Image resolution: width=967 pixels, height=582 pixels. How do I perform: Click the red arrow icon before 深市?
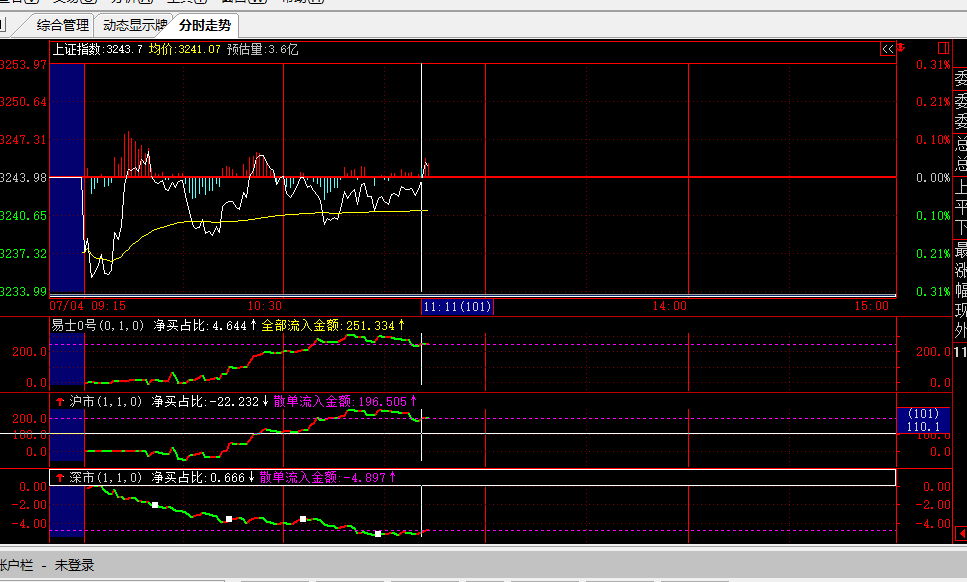(x=59, y=477)
